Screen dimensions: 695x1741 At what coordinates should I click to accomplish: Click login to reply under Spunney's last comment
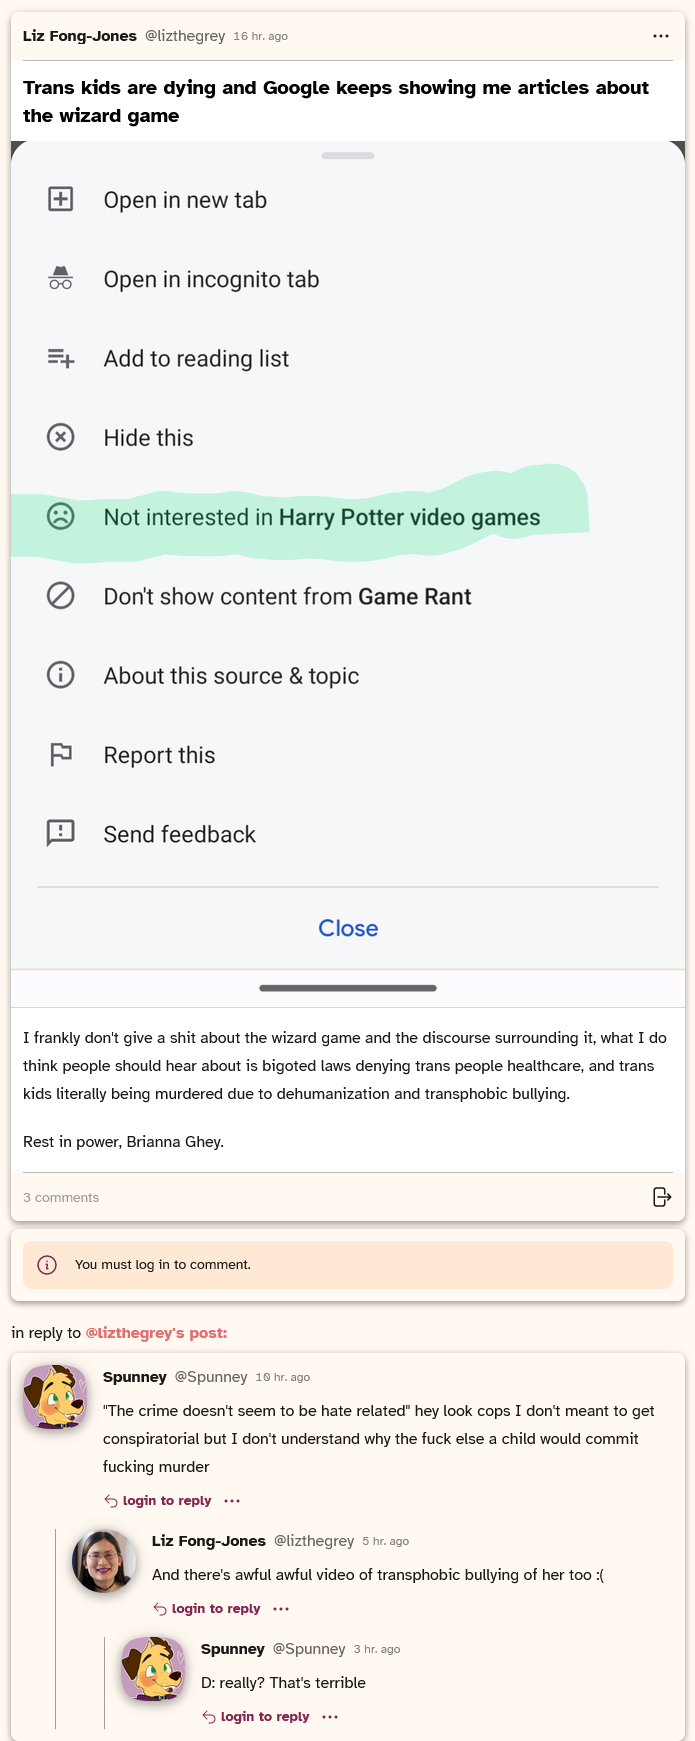pos(256,1717)
